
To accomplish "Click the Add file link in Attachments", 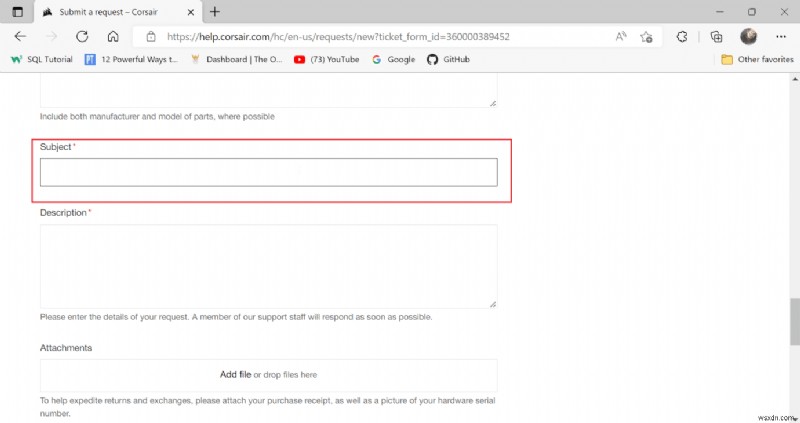I will [235, 375].
